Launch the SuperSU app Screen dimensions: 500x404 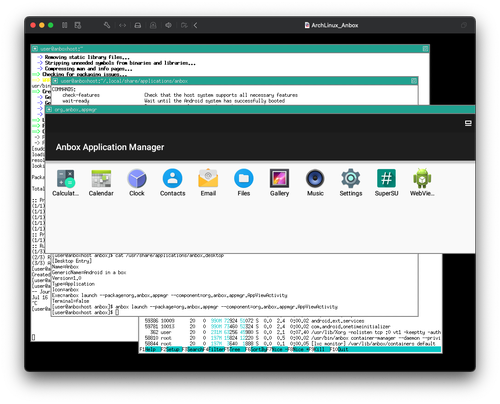pos(386,183)
